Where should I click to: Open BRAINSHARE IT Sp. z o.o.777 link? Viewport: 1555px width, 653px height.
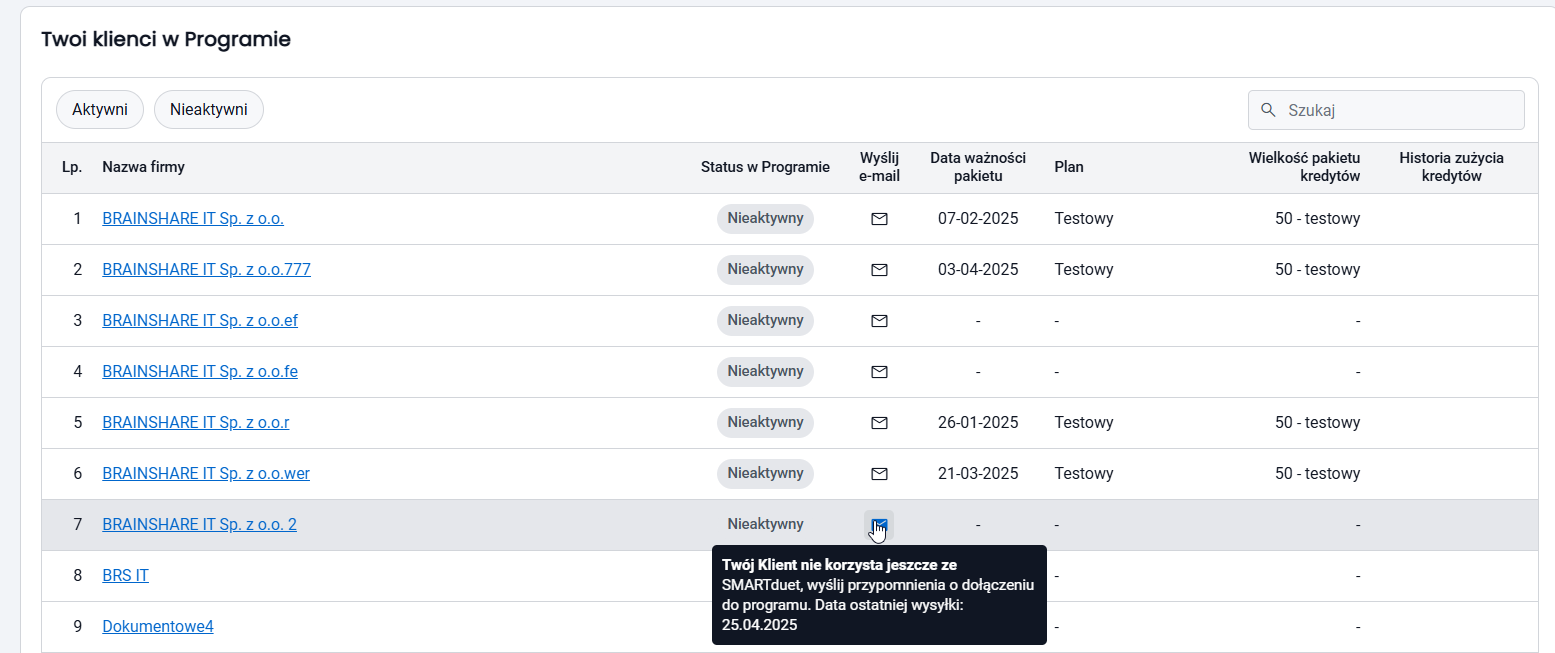tap(207, 269)
